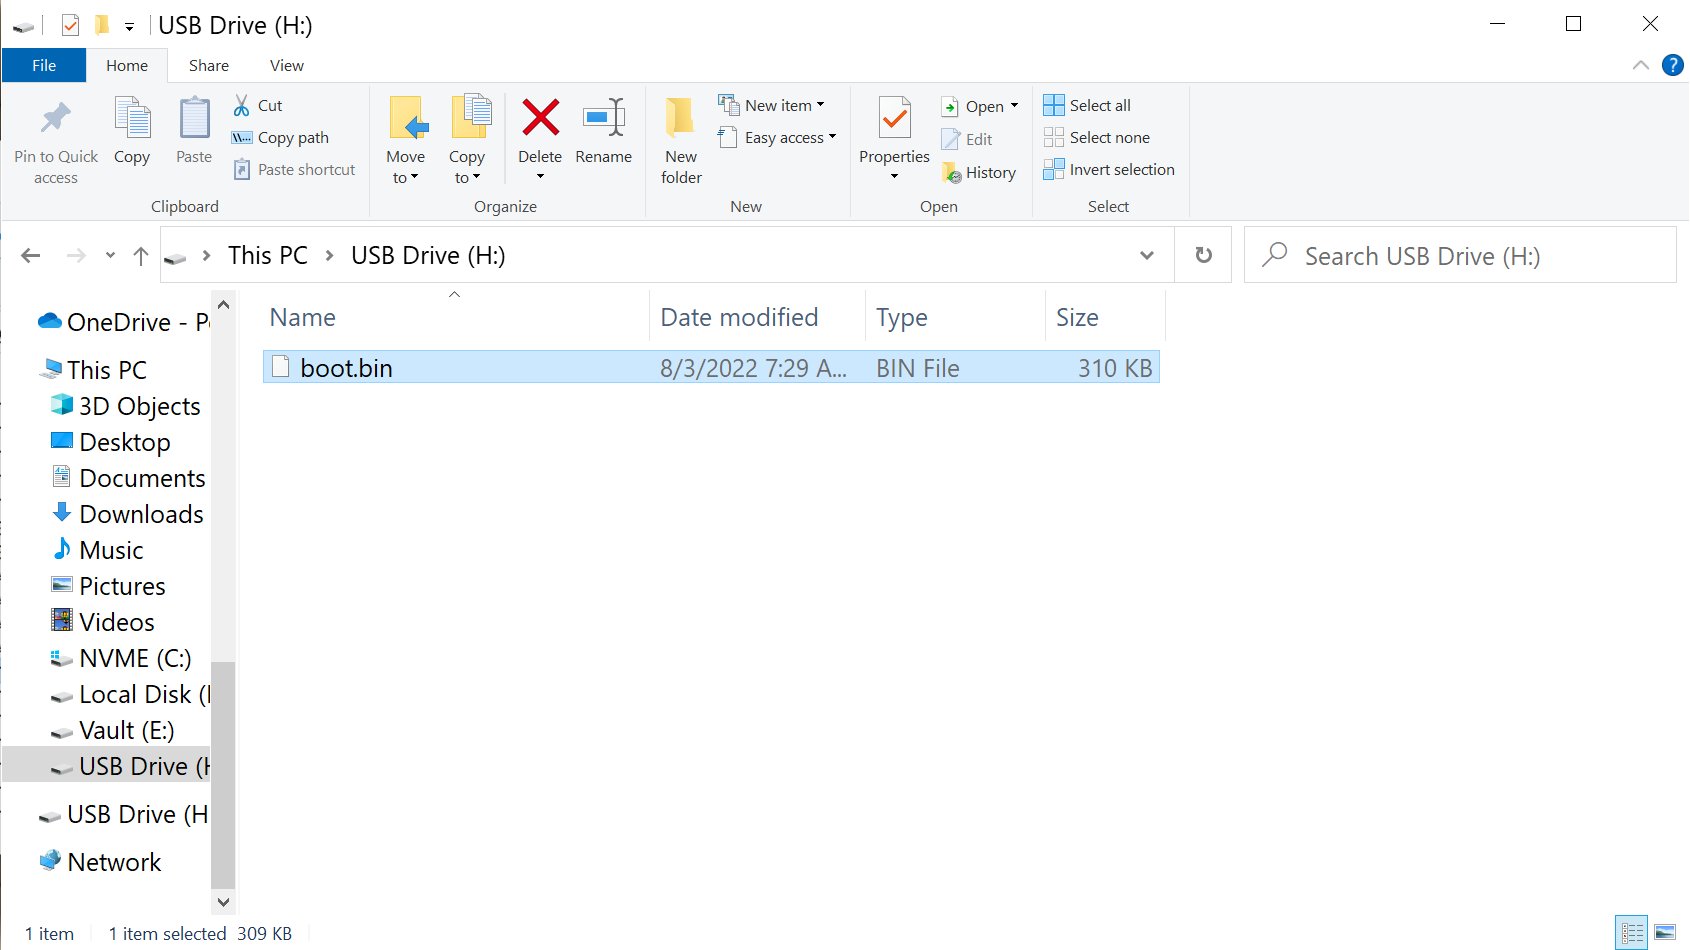The width and height of the screenshot is (1690, 950).
Task: Go back to previous folder
Action: click(x=31, y=255)
